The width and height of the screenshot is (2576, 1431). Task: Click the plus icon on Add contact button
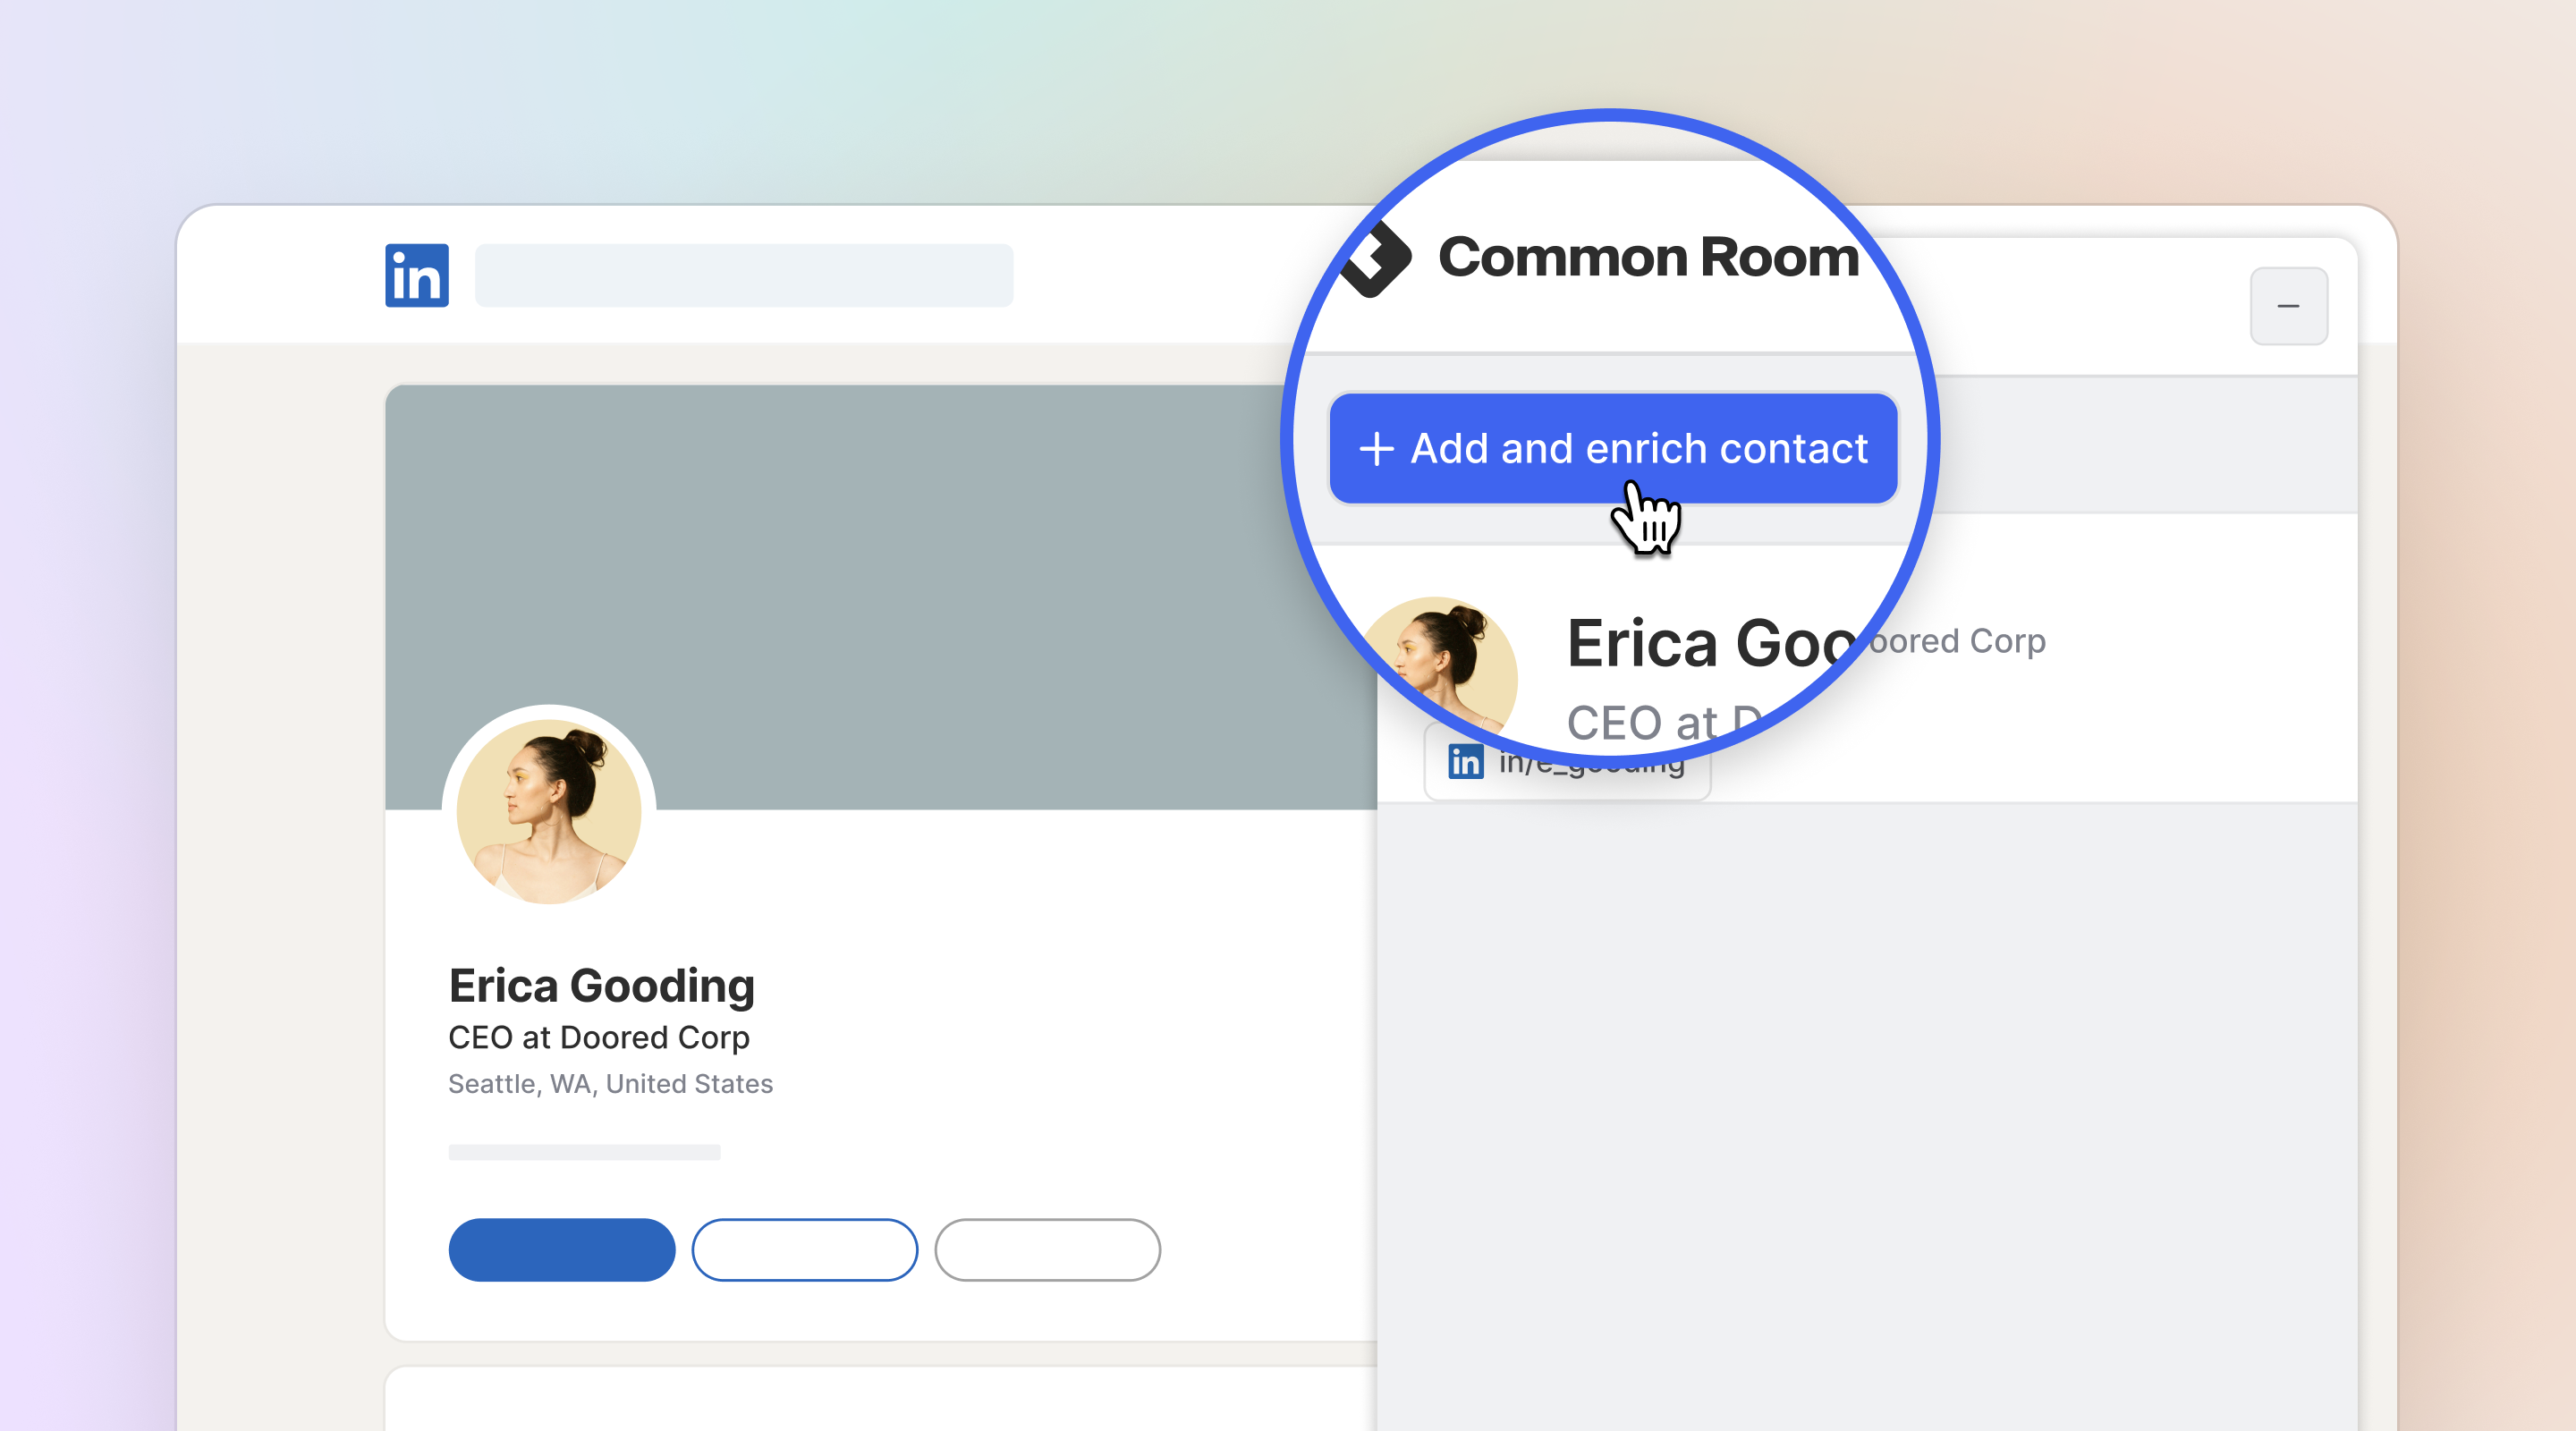(x=1376, y=449)
